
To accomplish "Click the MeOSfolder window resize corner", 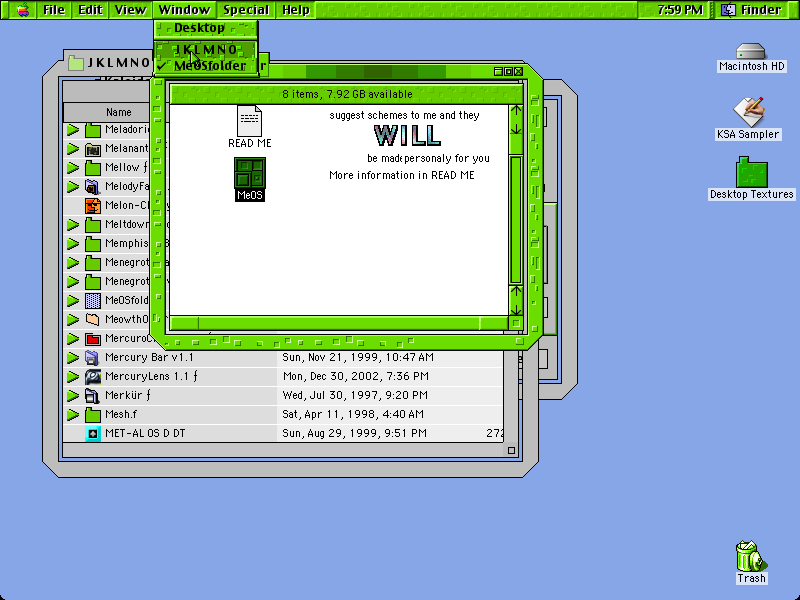I will coord(516,323).
